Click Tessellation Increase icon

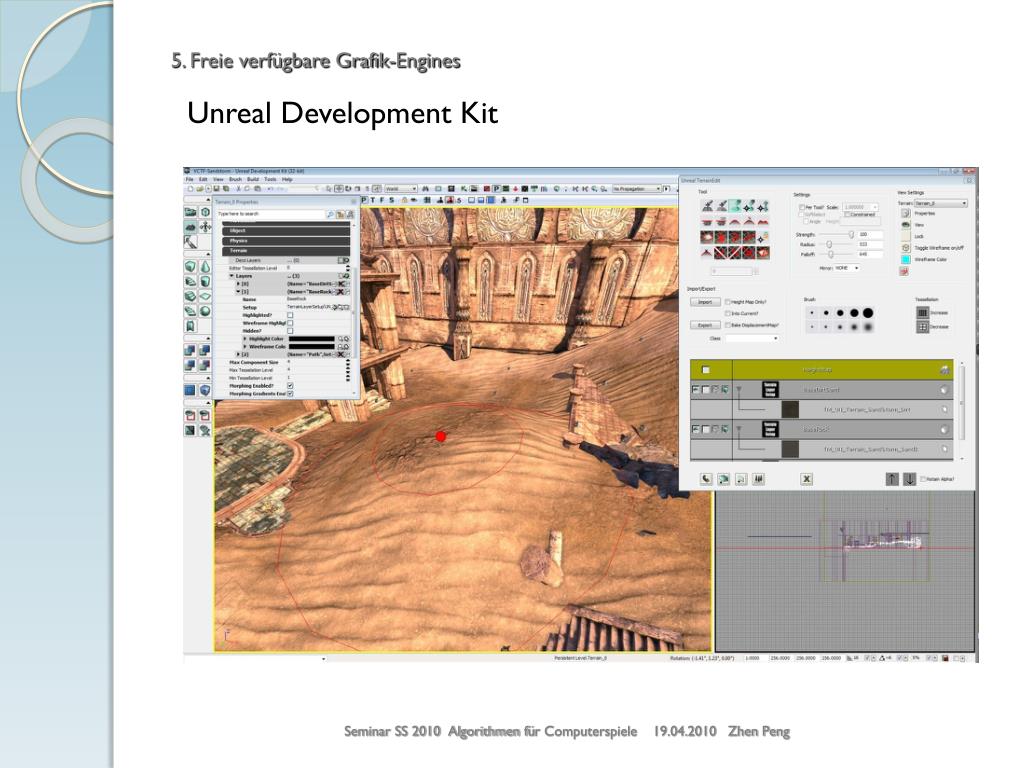click(x=922, y=313)
